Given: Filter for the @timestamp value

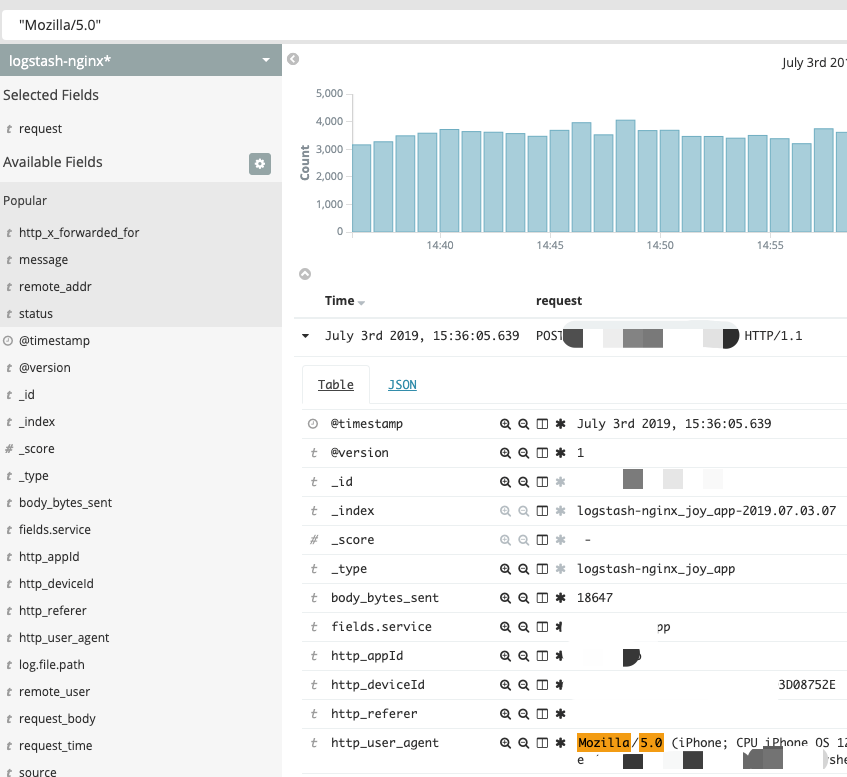Looking at the screenshot, I should pyautogui.click(x=506, y=424).
